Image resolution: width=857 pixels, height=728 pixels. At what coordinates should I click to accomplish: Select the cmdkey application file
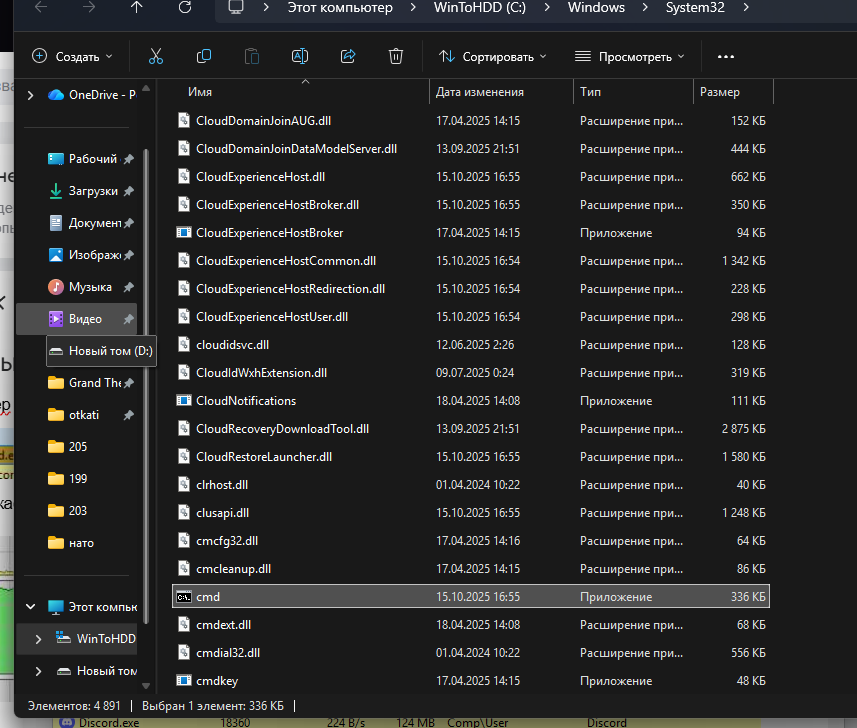(216, 681)
